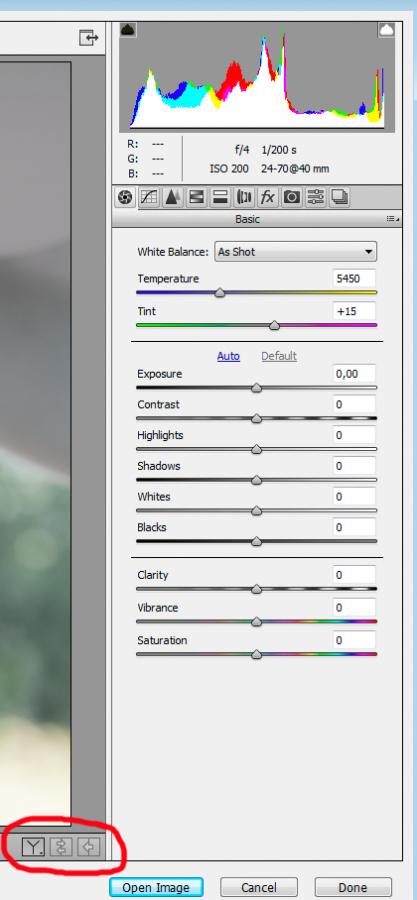Screen dimensions: 417x900
Task: Click the Contrast value field
Action: click(354, 404)
